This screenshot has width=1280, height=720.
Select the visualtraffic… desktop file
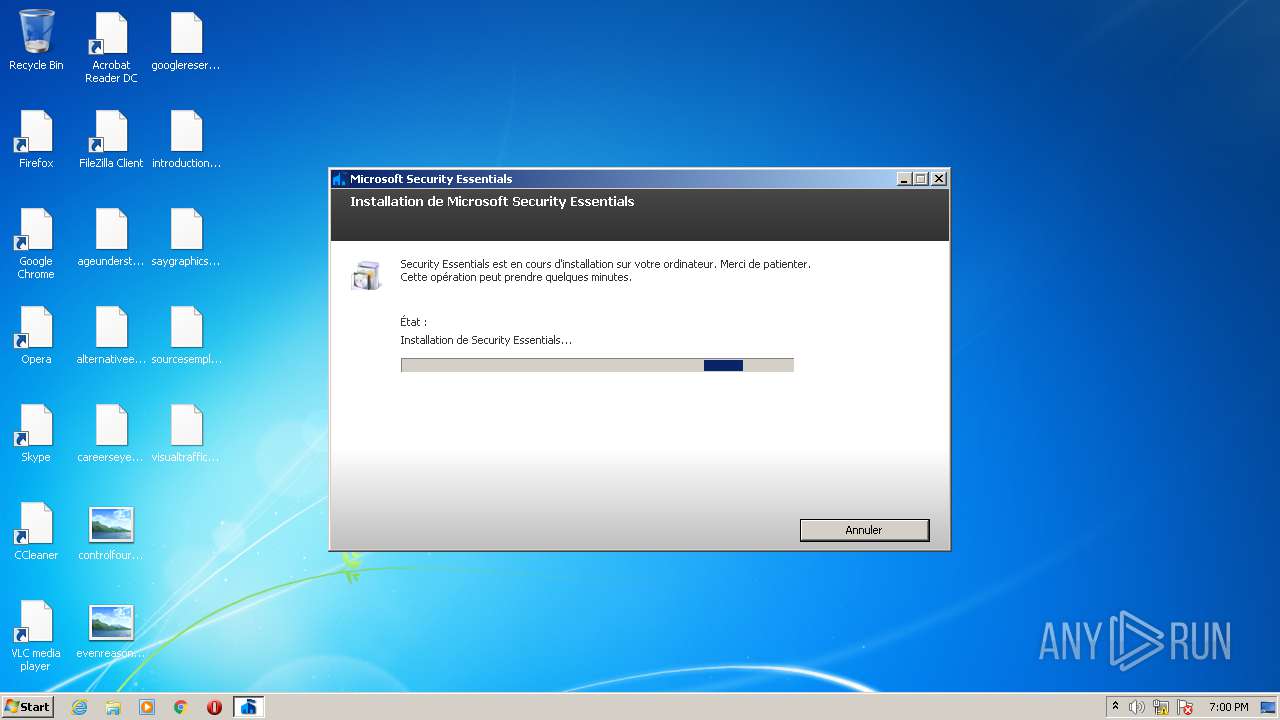click(x=186, y=433)
